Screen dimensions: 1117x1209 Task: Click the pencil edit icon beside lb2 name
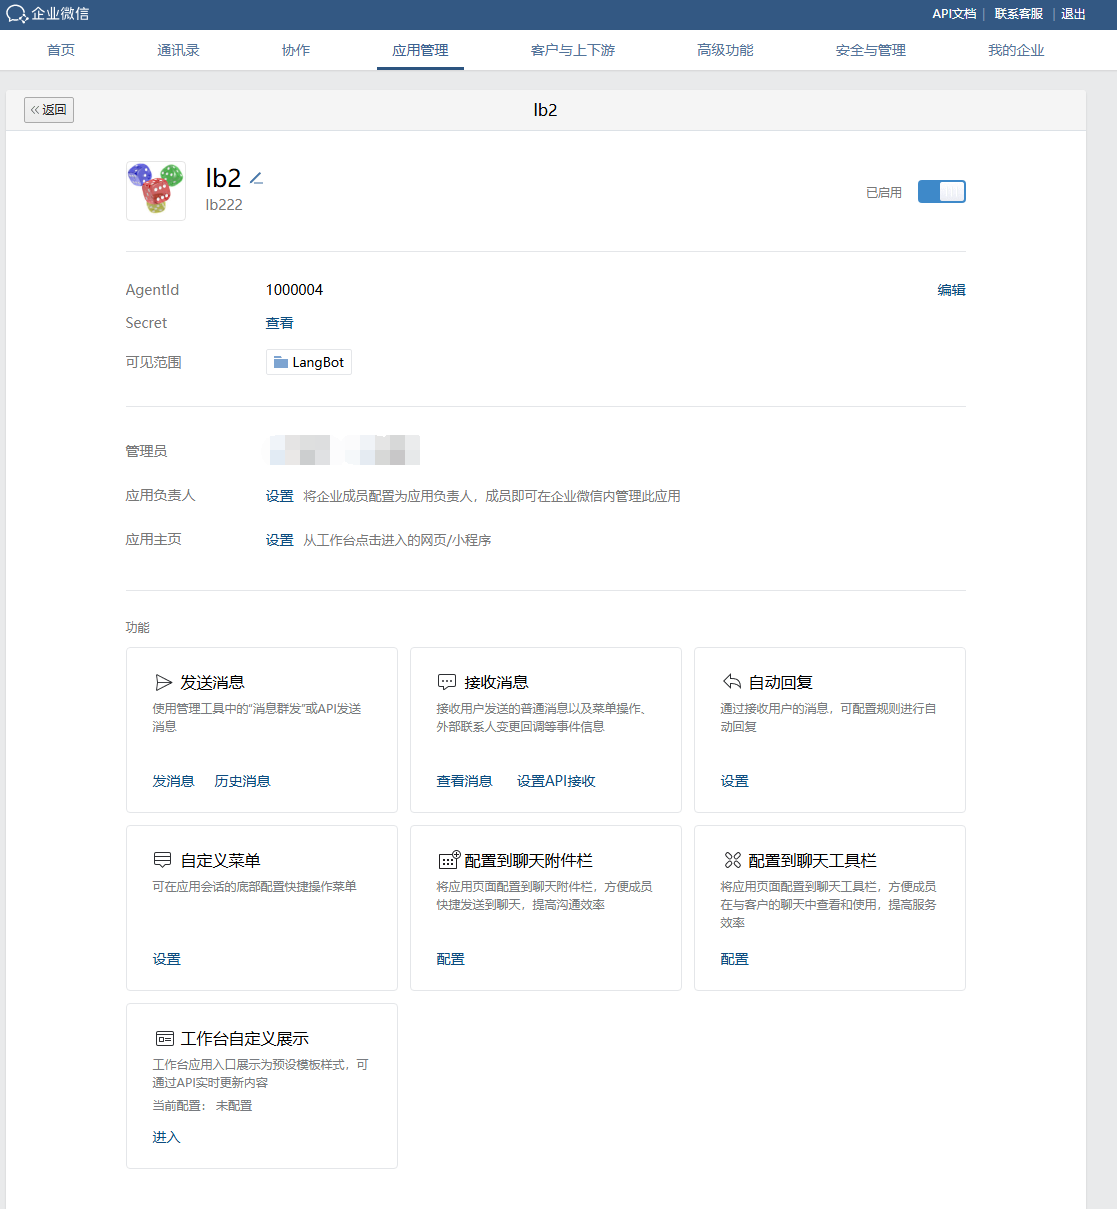256,177
